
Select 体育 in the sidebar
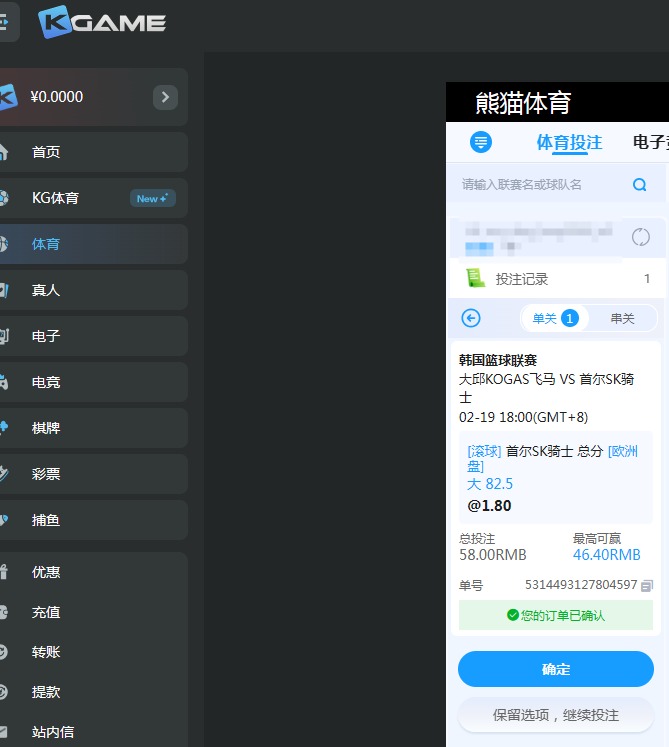[x=93, y=244]
